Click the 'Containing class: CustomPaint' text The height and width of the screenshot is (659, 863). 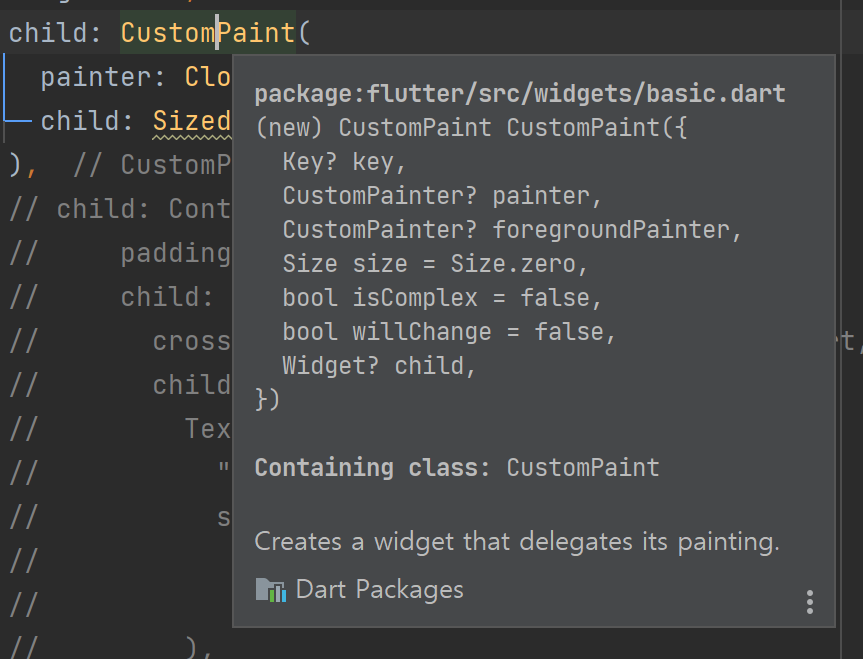[x=457, y=468]
